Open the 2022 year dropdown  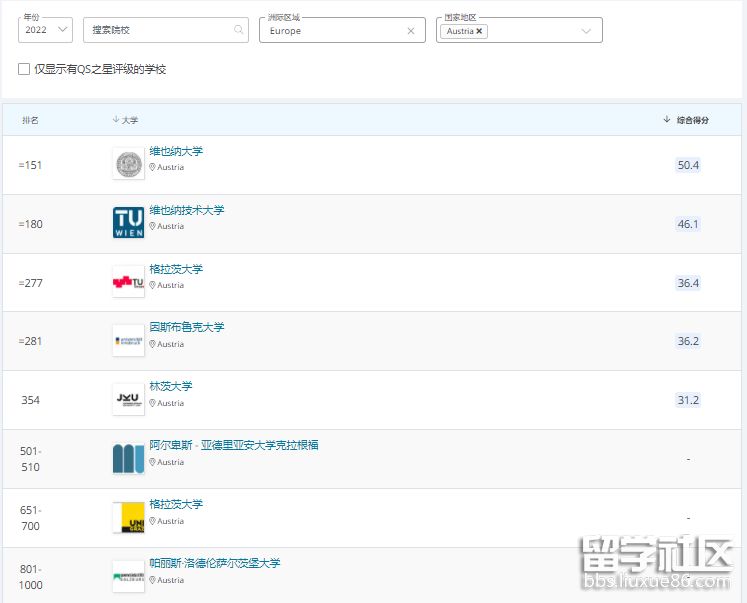pos(46,30)
